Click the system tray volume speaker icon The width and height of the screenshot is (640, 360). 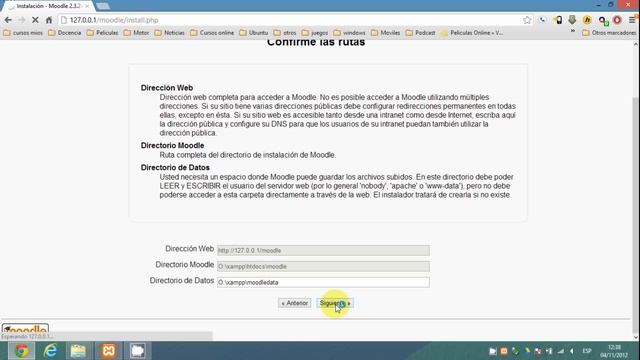tap(572, 351)
